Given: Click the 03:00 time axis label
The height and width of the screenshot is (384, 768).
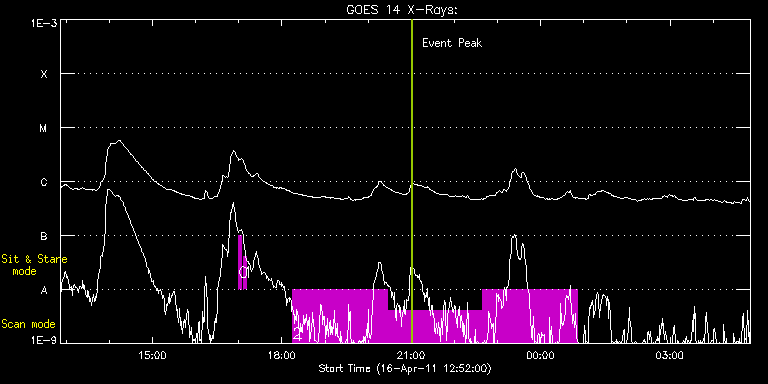Looking at the screenshot, I should [670, 355].
